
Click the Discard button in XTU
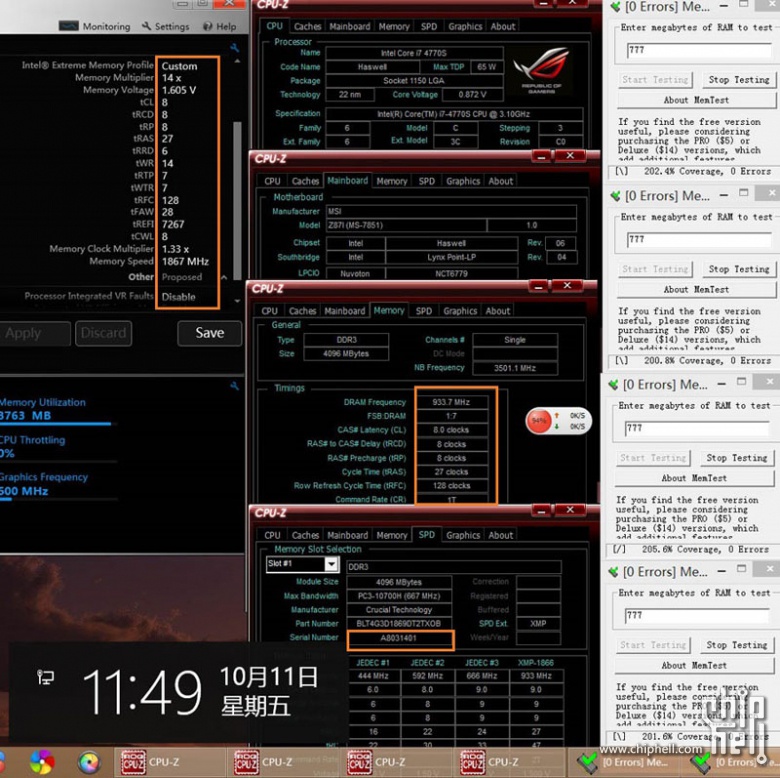click(103, 333)
